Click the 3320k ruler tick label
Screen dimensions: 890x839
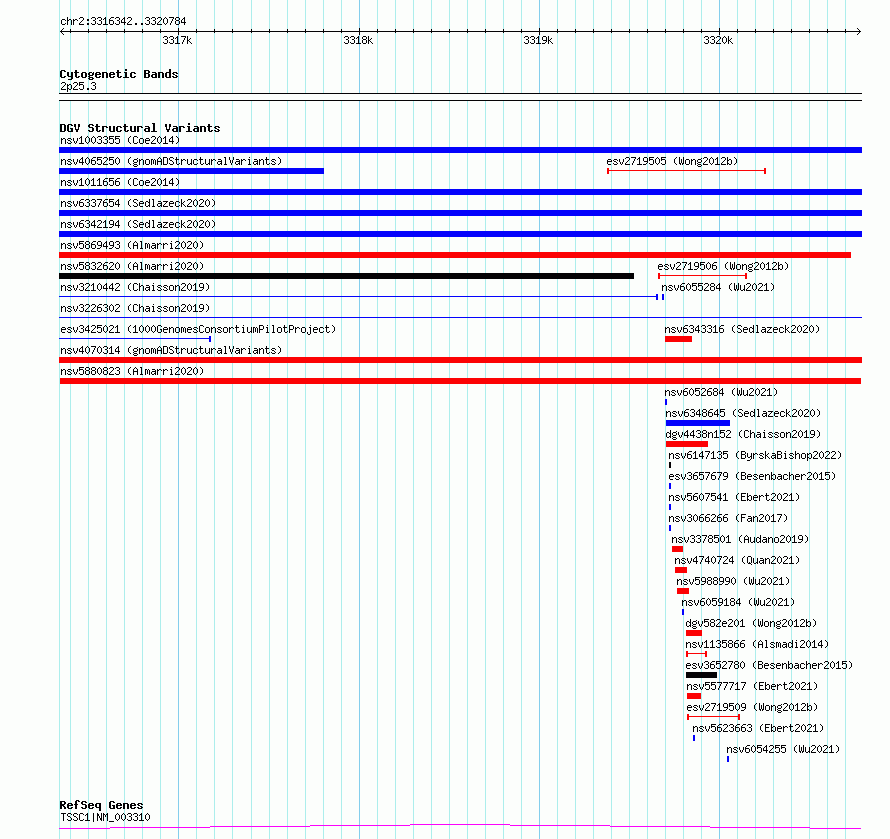718,40
